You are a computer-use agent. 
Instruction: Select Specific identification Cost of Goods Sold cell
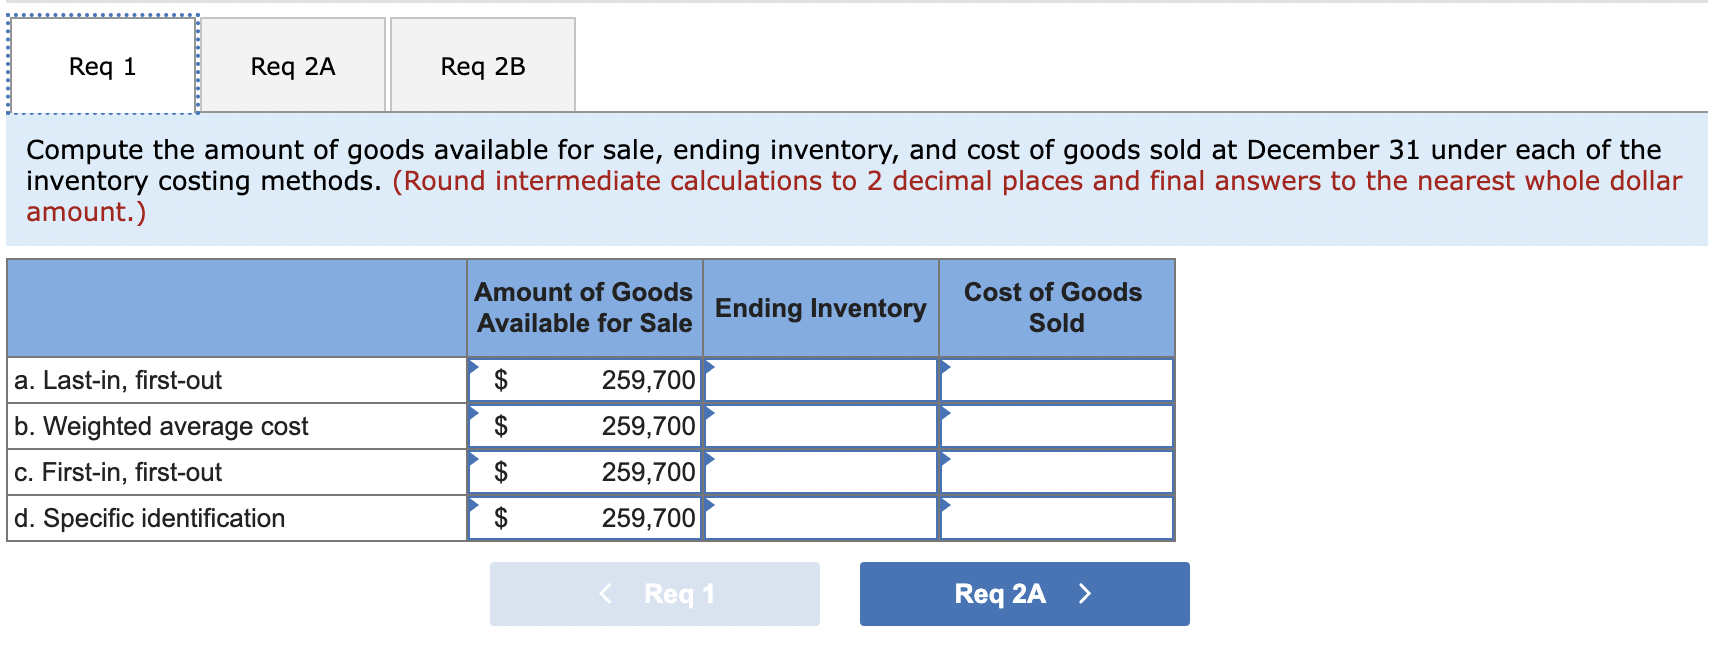[1057, 518]
